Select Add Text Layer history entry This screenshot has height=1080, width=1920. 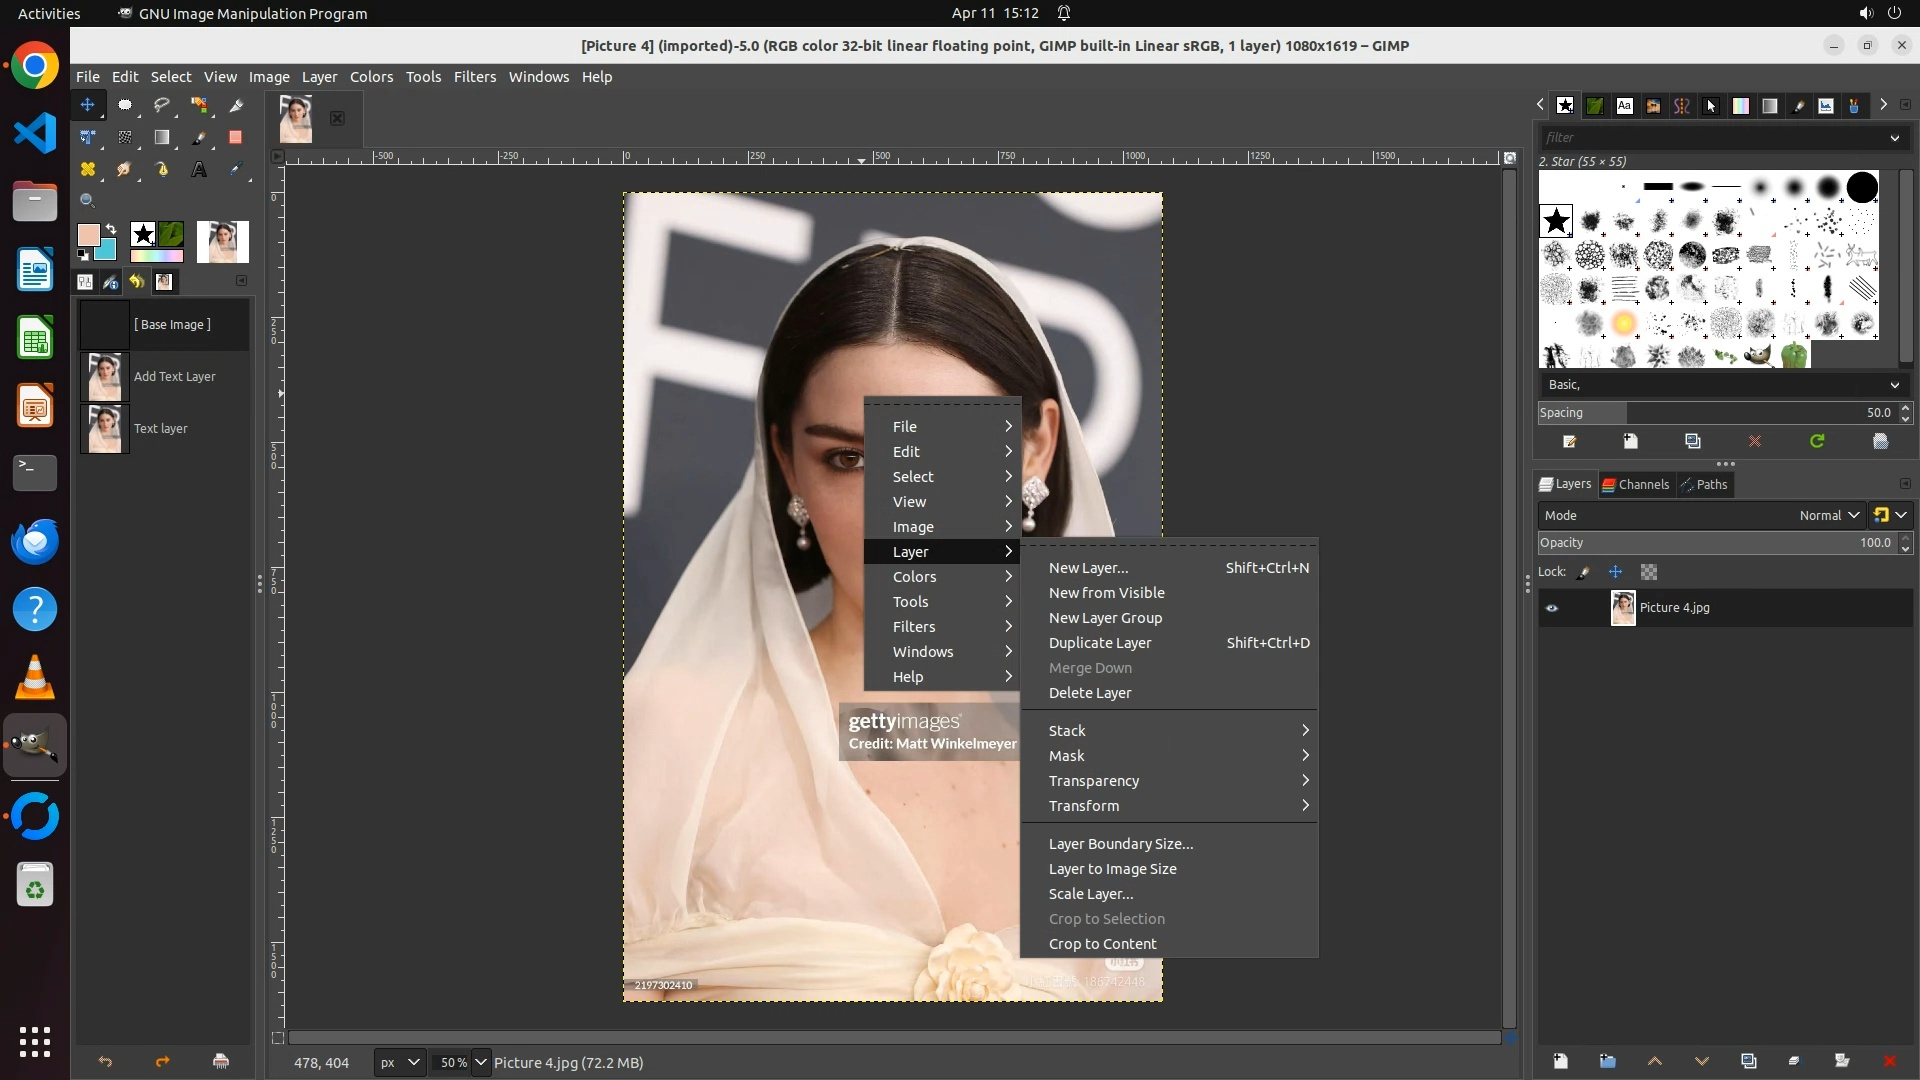174,377
